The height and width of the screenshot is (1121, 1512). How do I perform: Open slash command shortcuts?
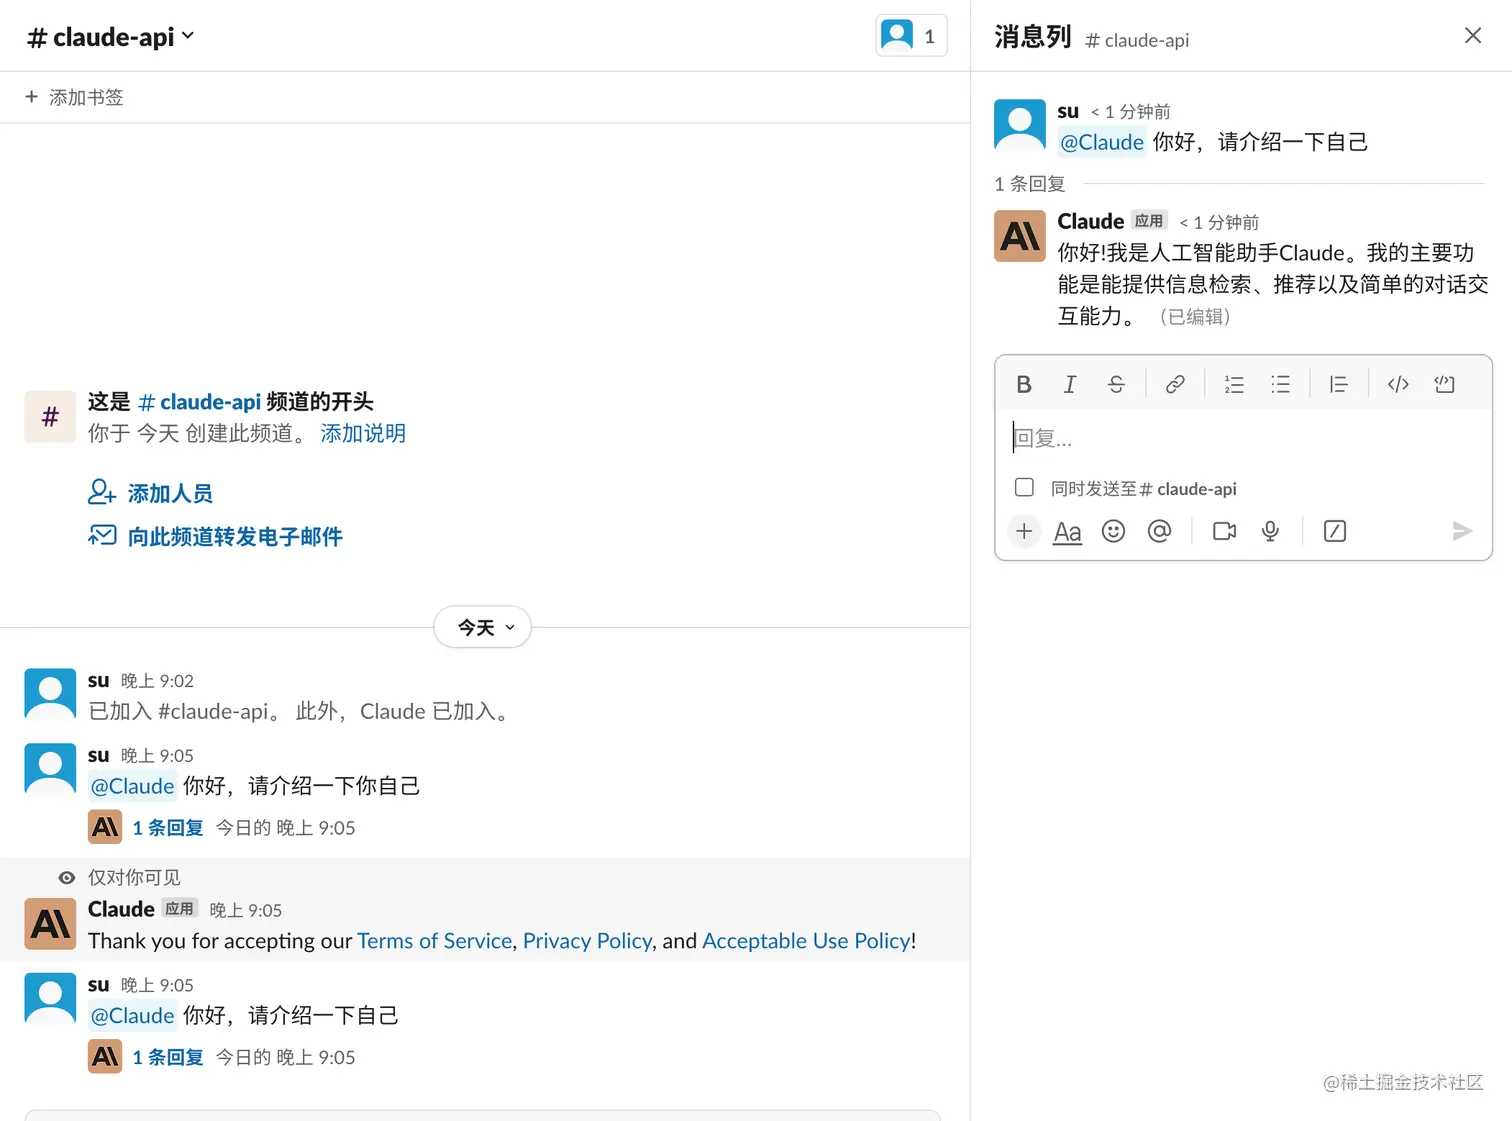[x=1335, y=531]
